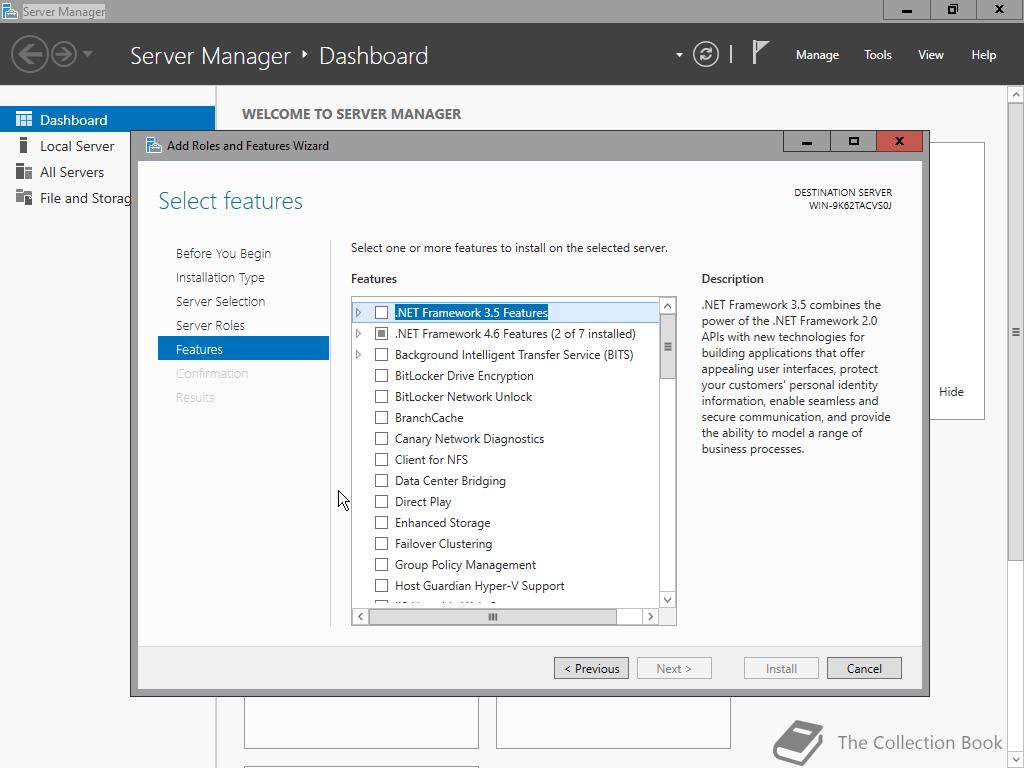Open the notifications flag icon
The width and height of the screenshot is (1024, 768).
760,52
